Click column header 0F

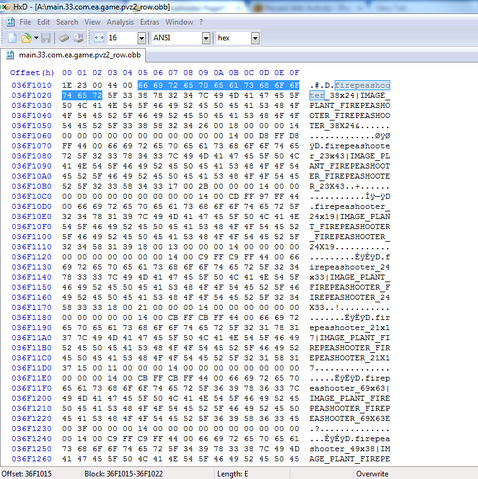click(294, 73)
